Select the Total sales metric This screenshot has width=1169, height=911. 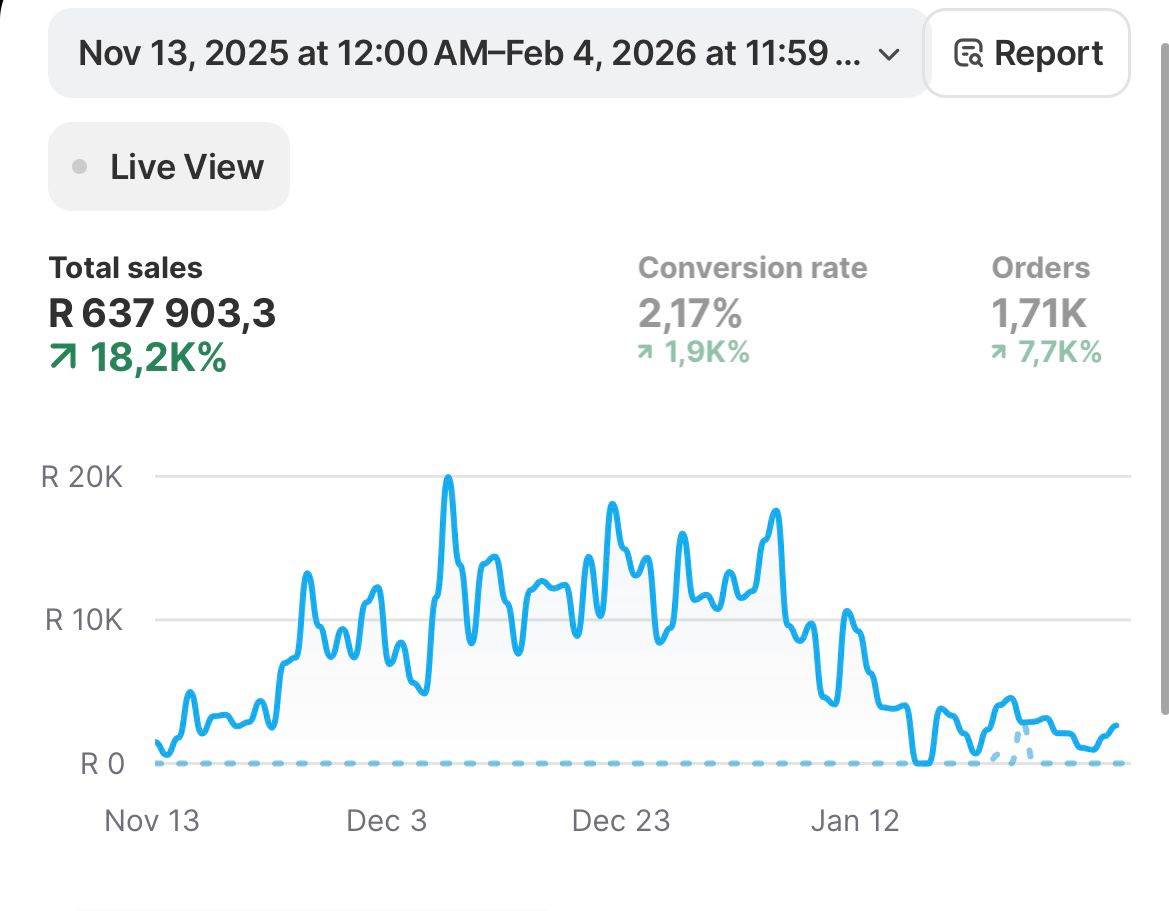126,268
